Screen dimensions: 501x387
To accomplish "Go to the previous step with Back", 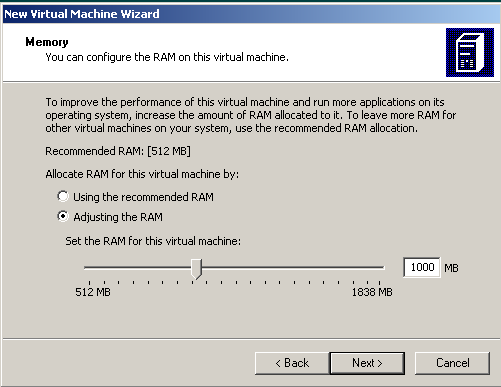I will pyautogui.click(x=292, y=363).
